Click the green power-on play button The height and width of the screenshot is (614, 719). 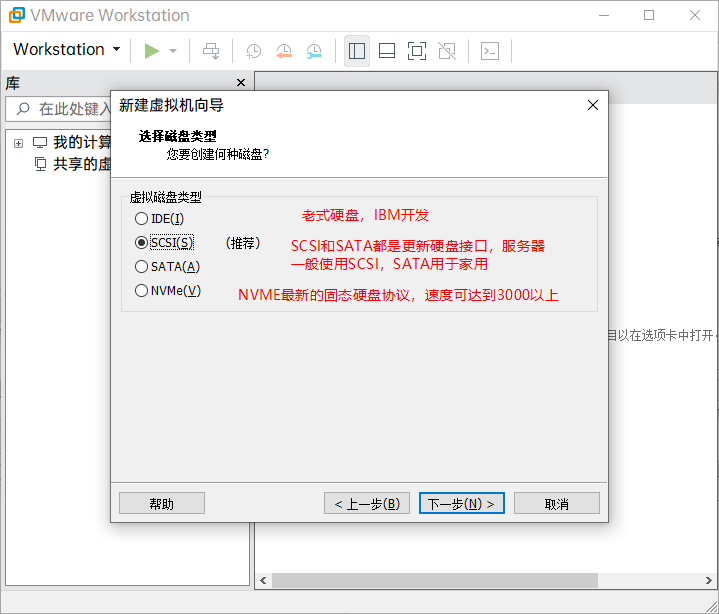pos(152,50)
